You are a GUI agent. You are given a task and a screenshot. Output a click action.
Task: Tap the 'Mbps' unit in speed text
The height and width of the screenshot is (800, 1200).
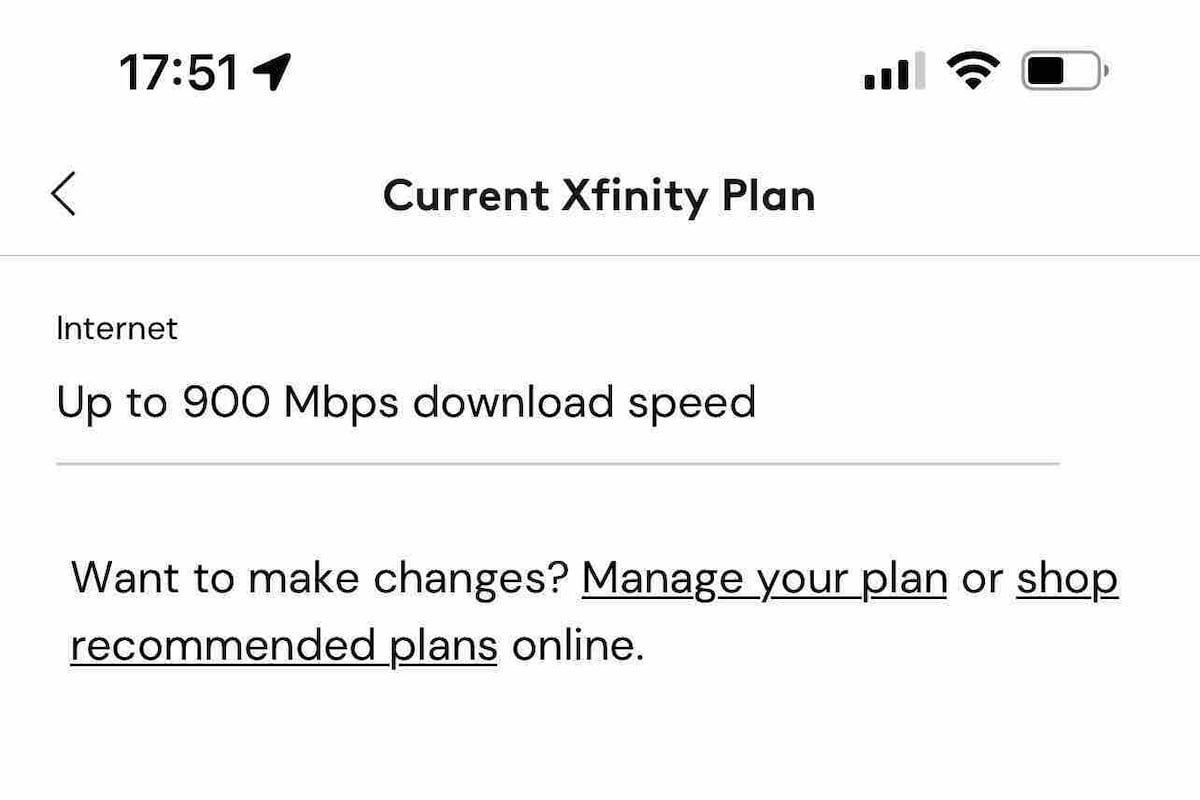coord(342,403)
